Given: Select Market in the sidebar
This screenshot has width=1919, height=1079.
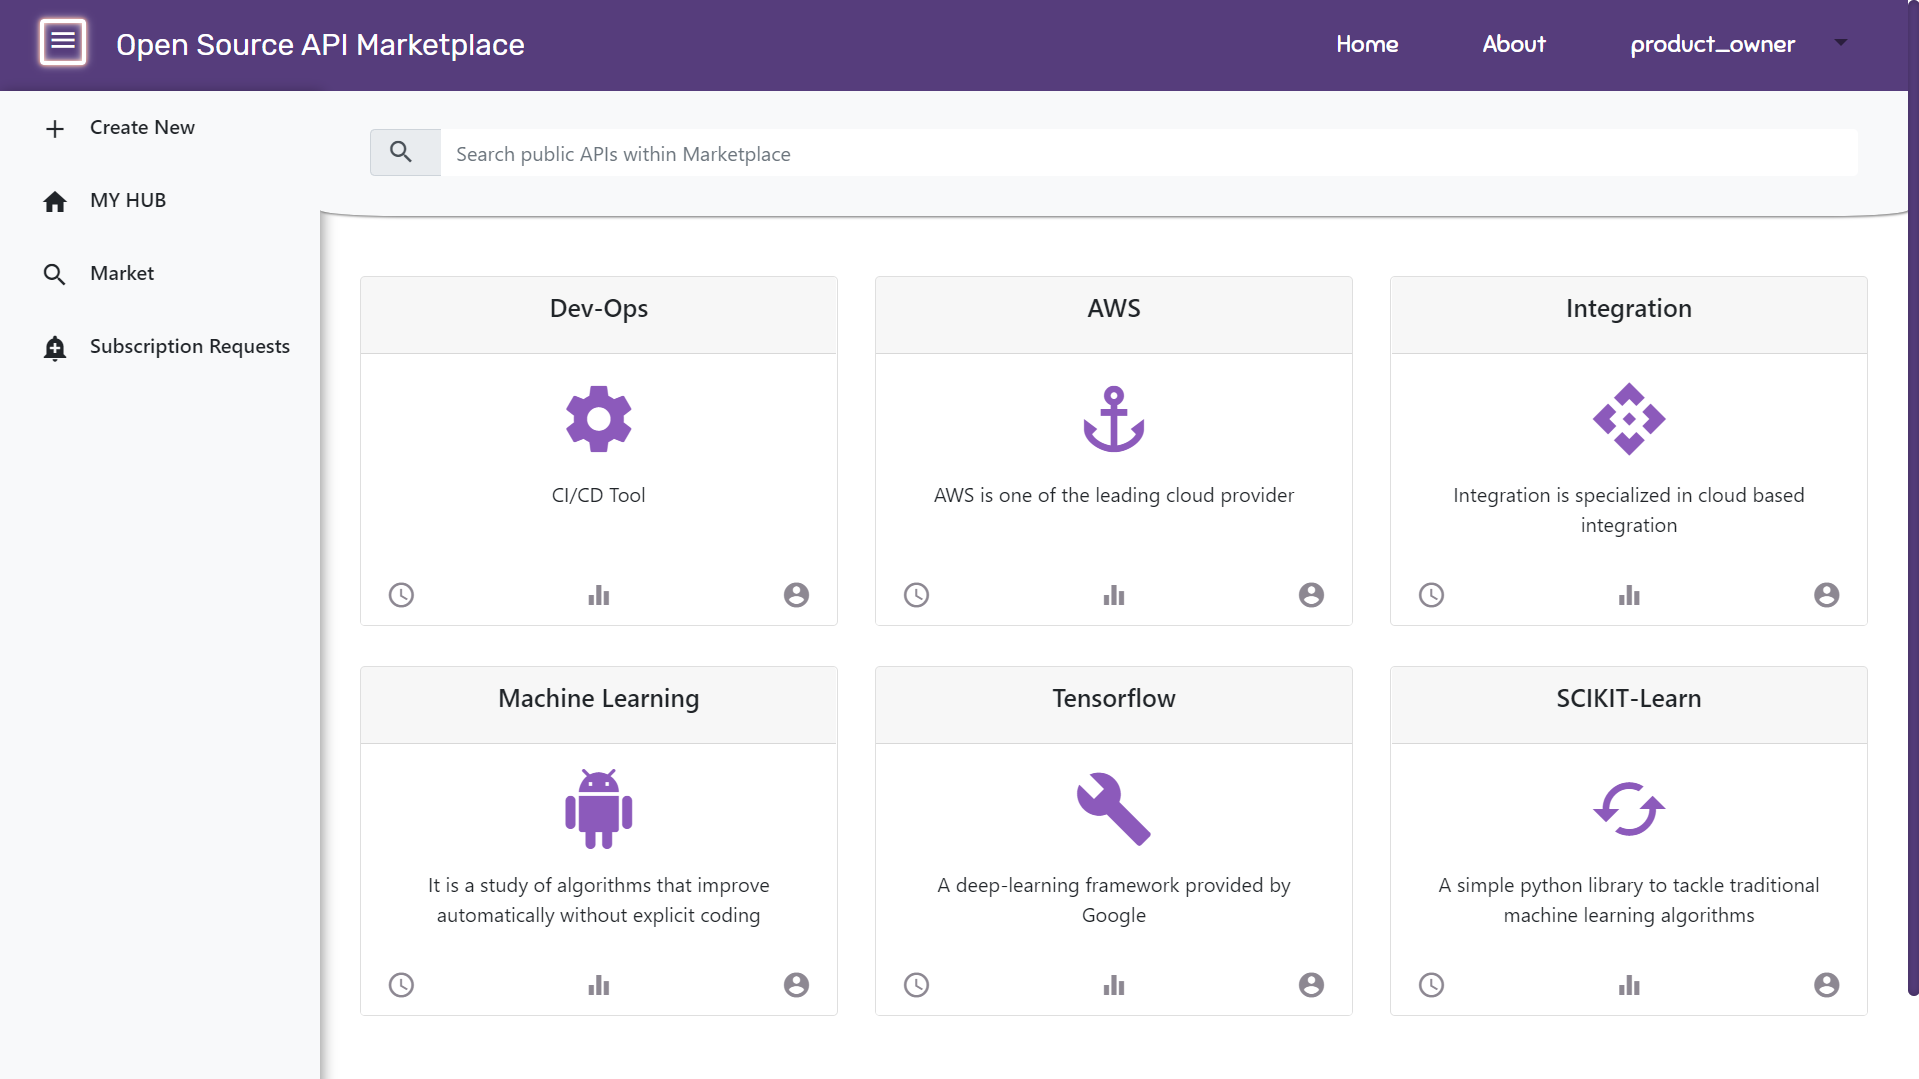Looking at the screenshot, I should point(122,274).
